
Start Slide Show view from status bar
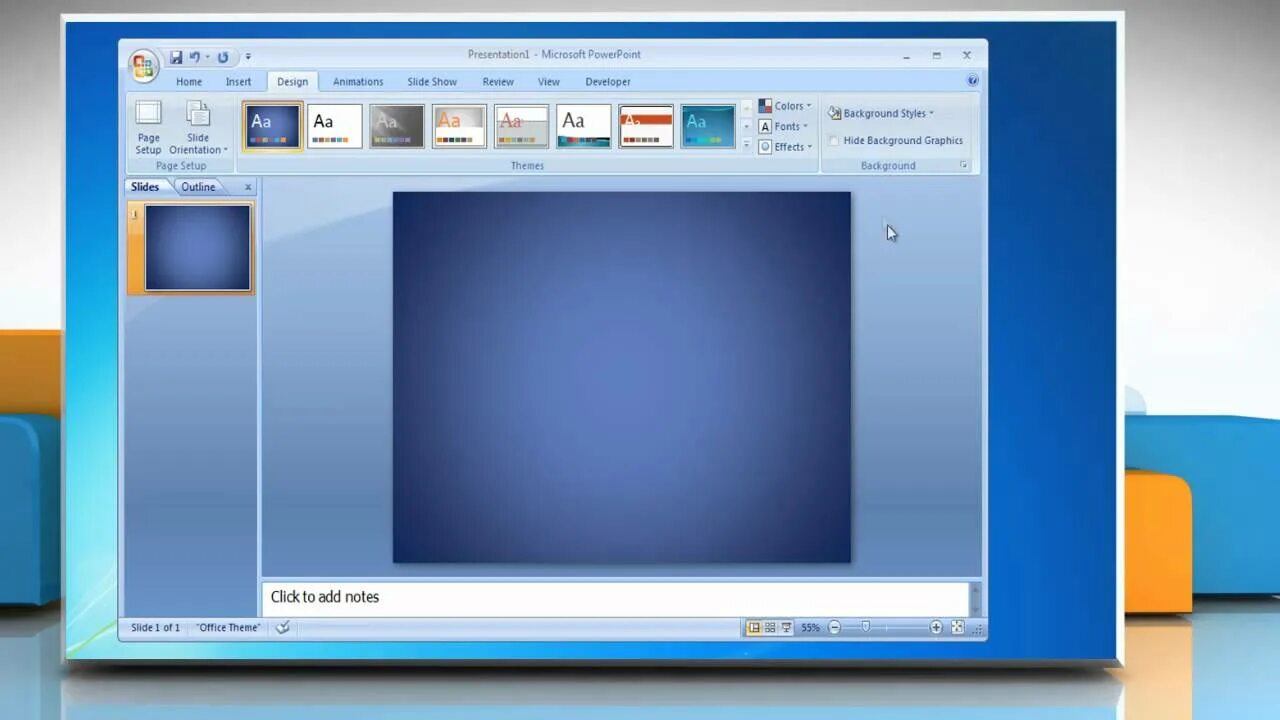(787, 628)
